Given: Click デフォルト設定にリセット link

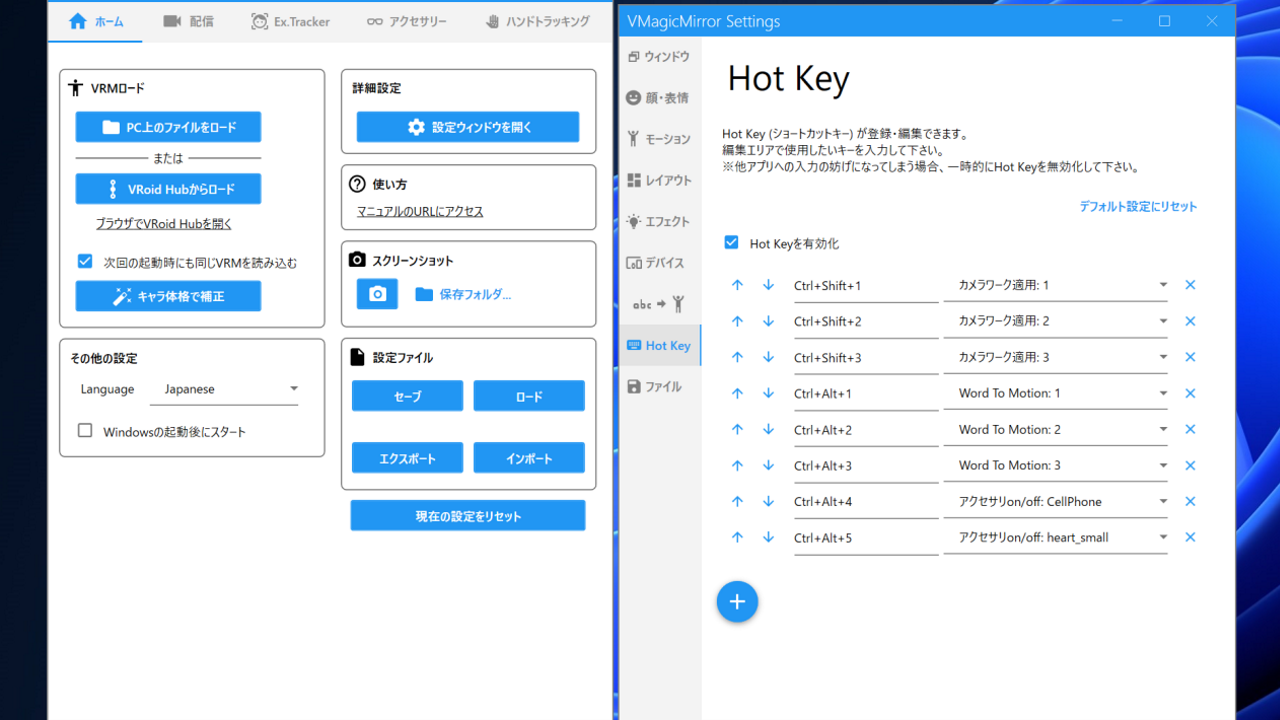Looking at the screenshot, I should coord(1138,207).
